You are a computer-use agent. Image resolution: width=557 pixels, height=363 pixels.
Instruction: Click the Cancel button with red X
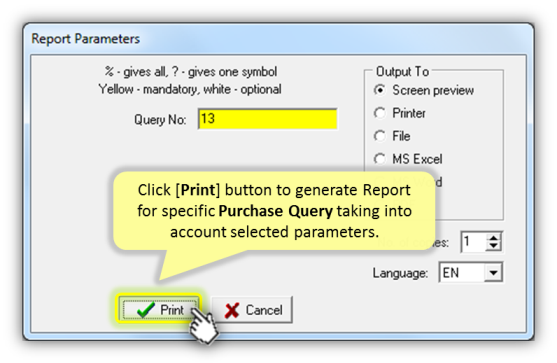252,310
